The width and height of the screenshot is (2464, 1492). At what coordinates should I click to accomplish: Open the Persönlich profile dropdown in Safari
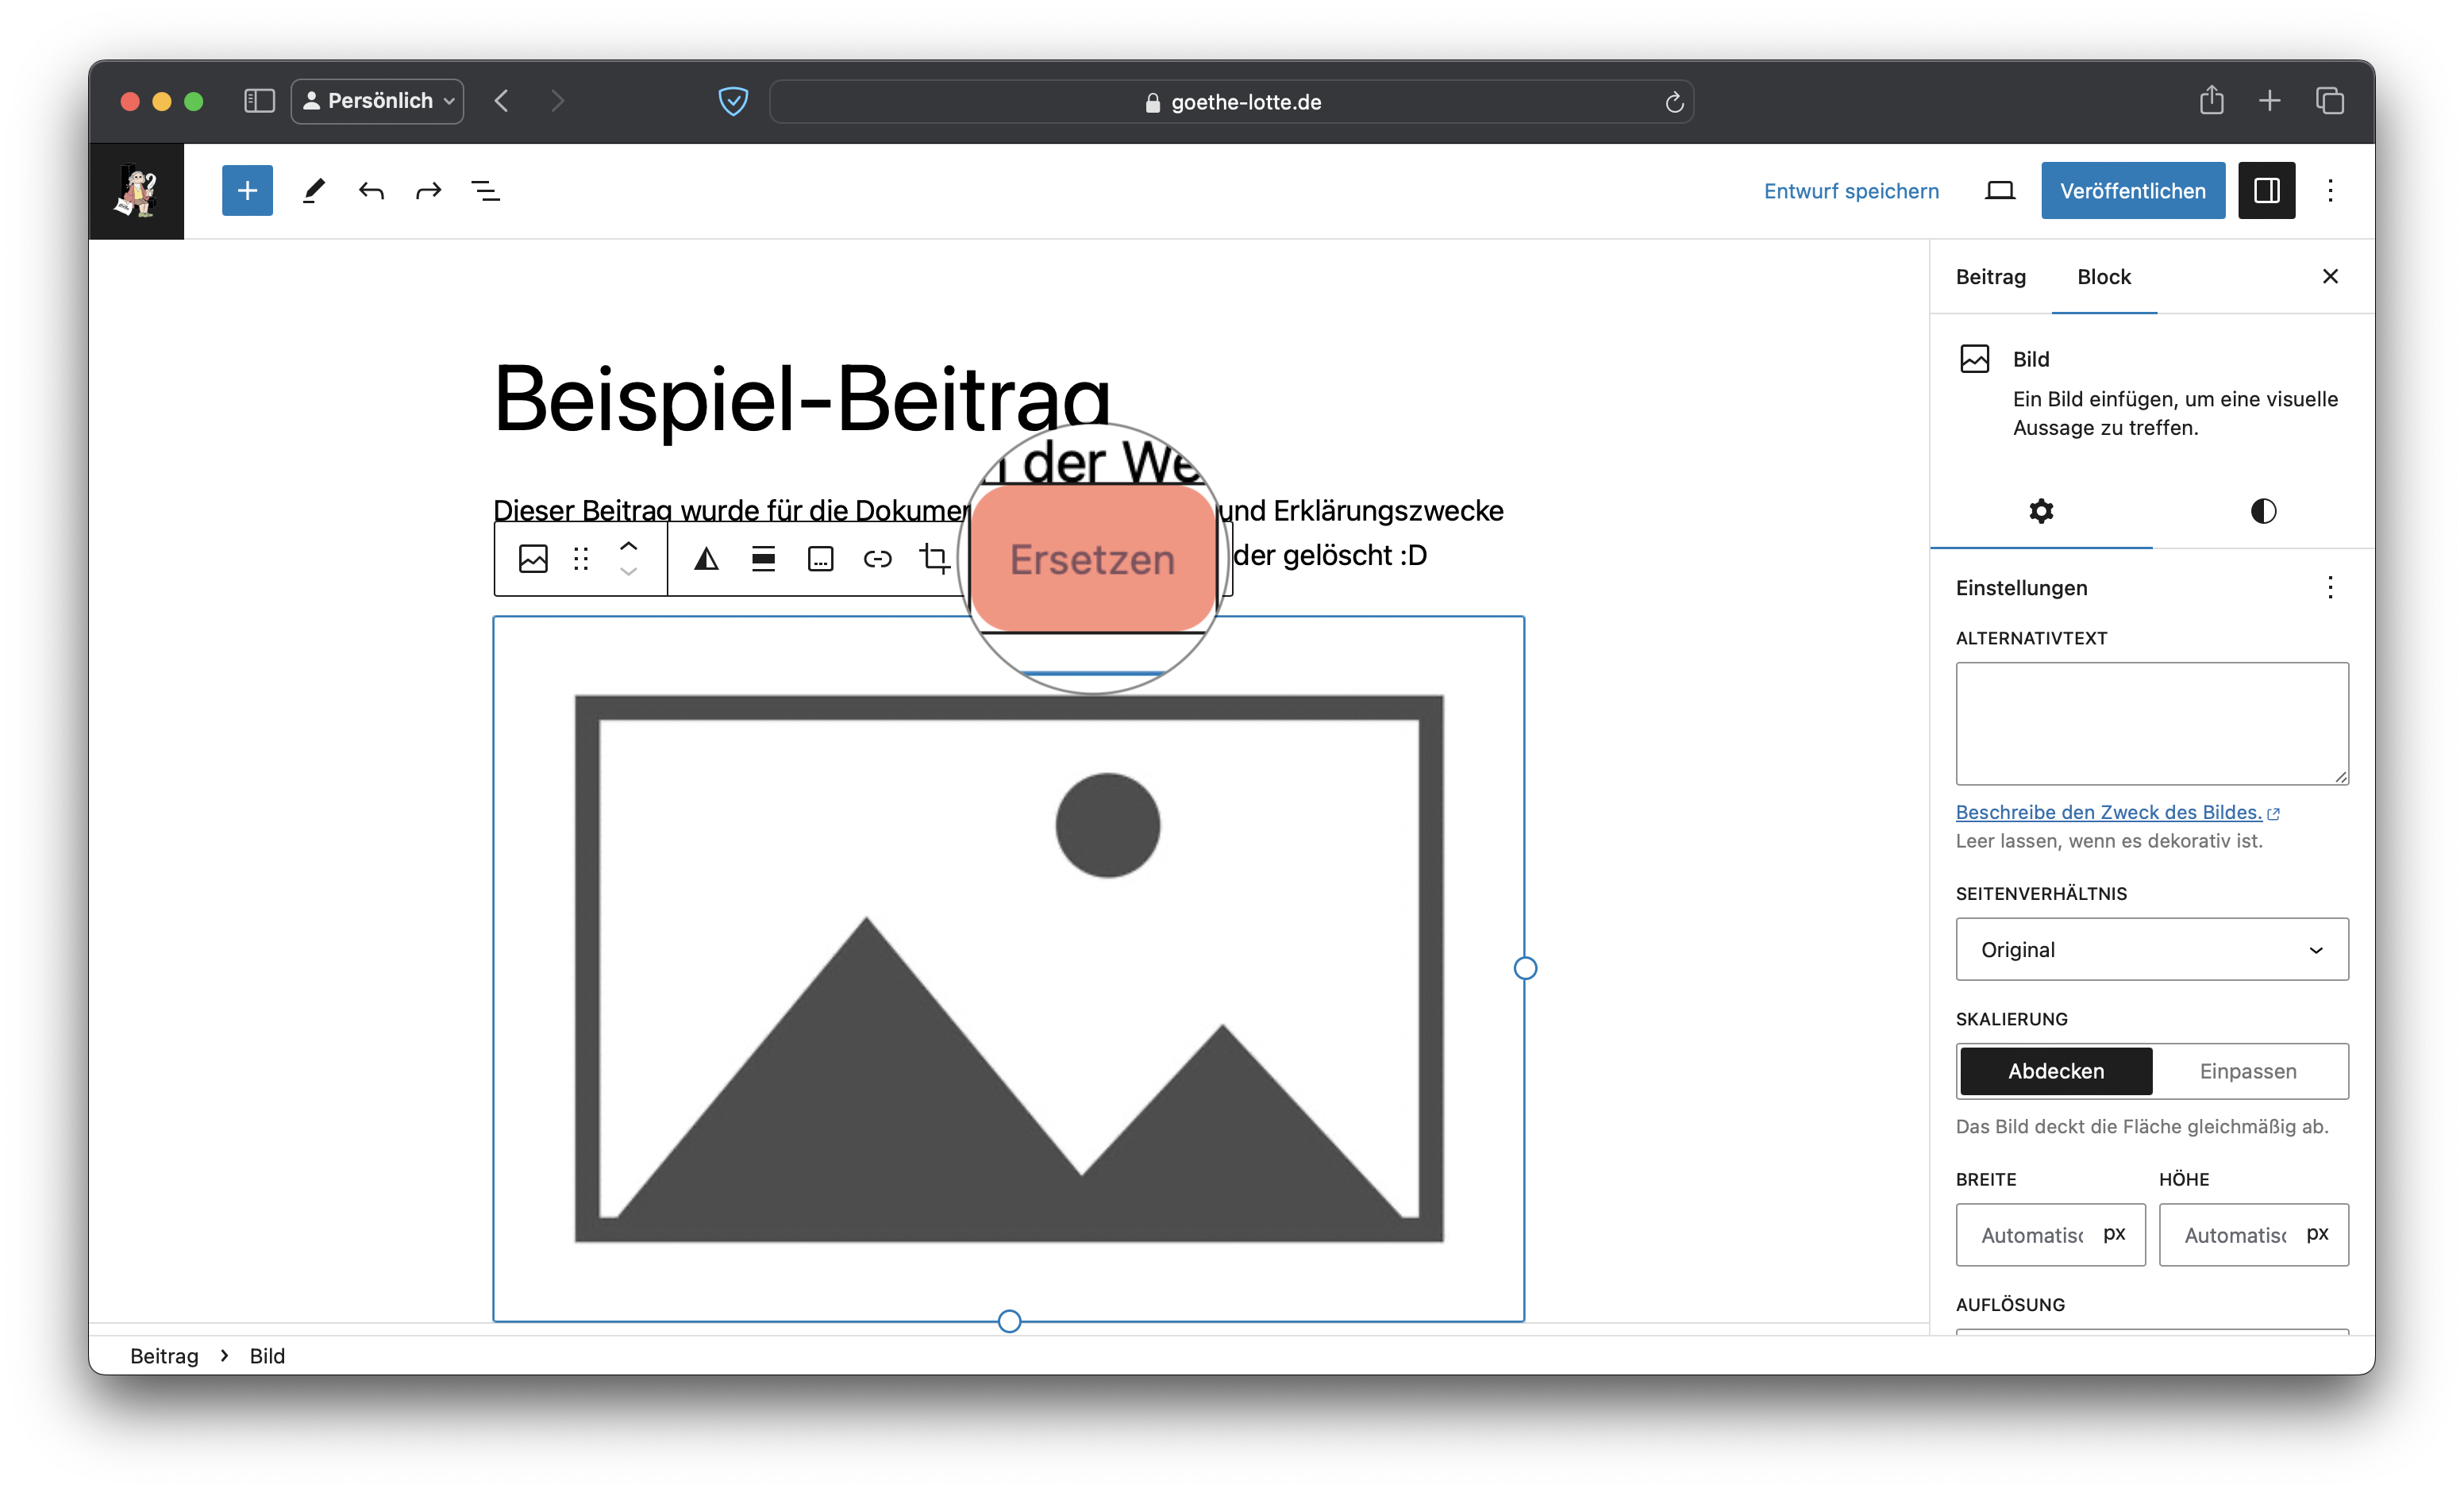[378, 101]
